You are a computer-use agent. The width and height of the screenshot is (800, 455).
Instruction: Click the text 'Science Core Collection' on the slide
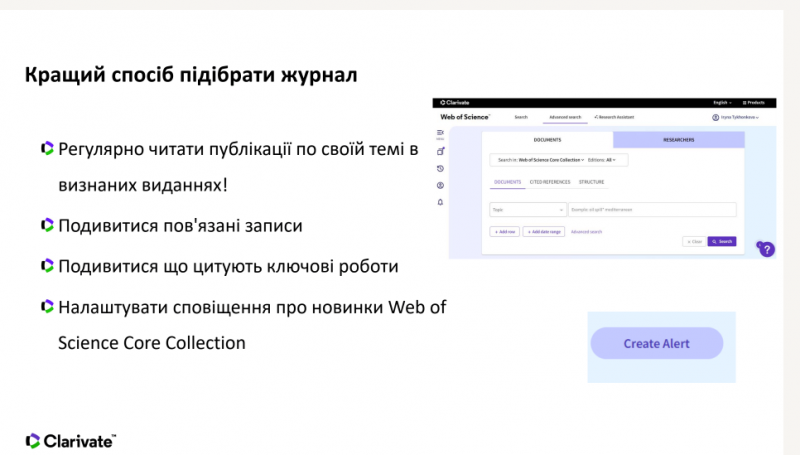pos(152,343)
